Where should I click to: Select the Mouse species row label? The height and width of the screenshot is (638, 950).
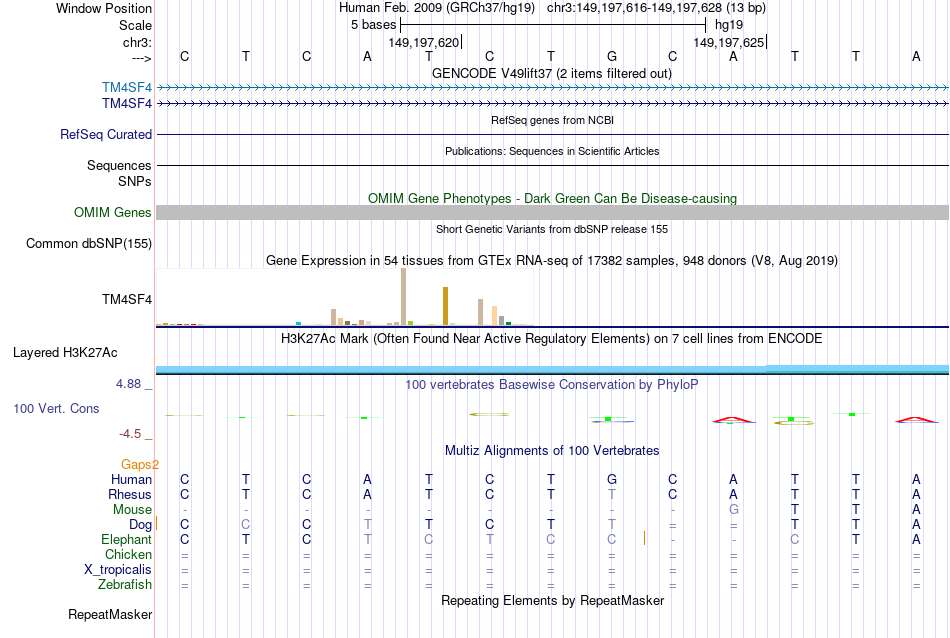coord(133,510)
